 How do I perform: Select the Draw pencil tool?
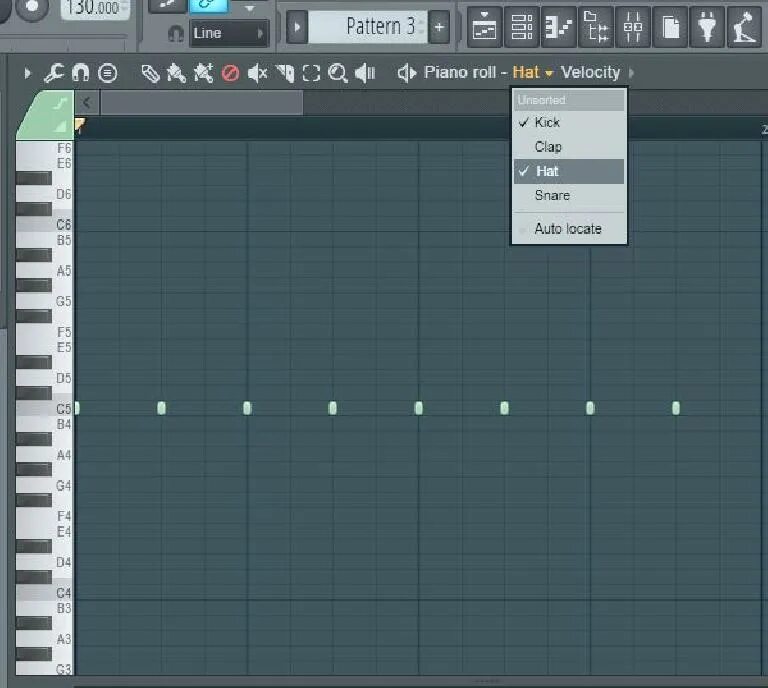click(x=150, y=73)
